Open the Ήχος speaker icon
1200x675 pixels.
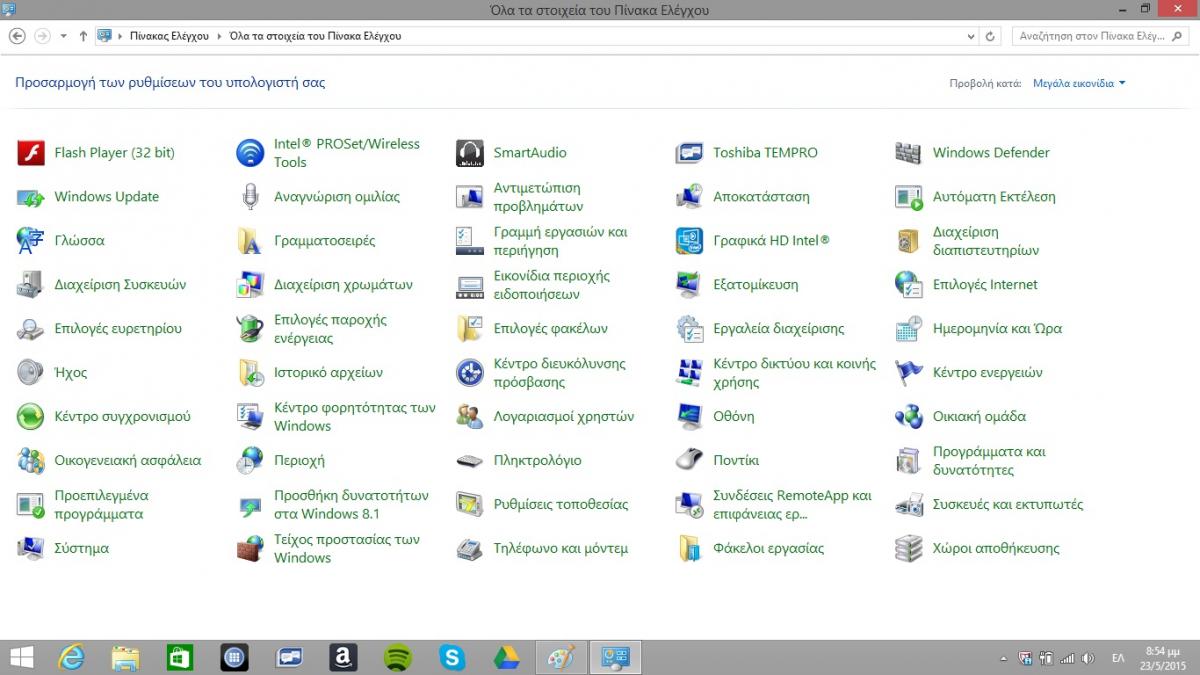click(x=31, y=373)
